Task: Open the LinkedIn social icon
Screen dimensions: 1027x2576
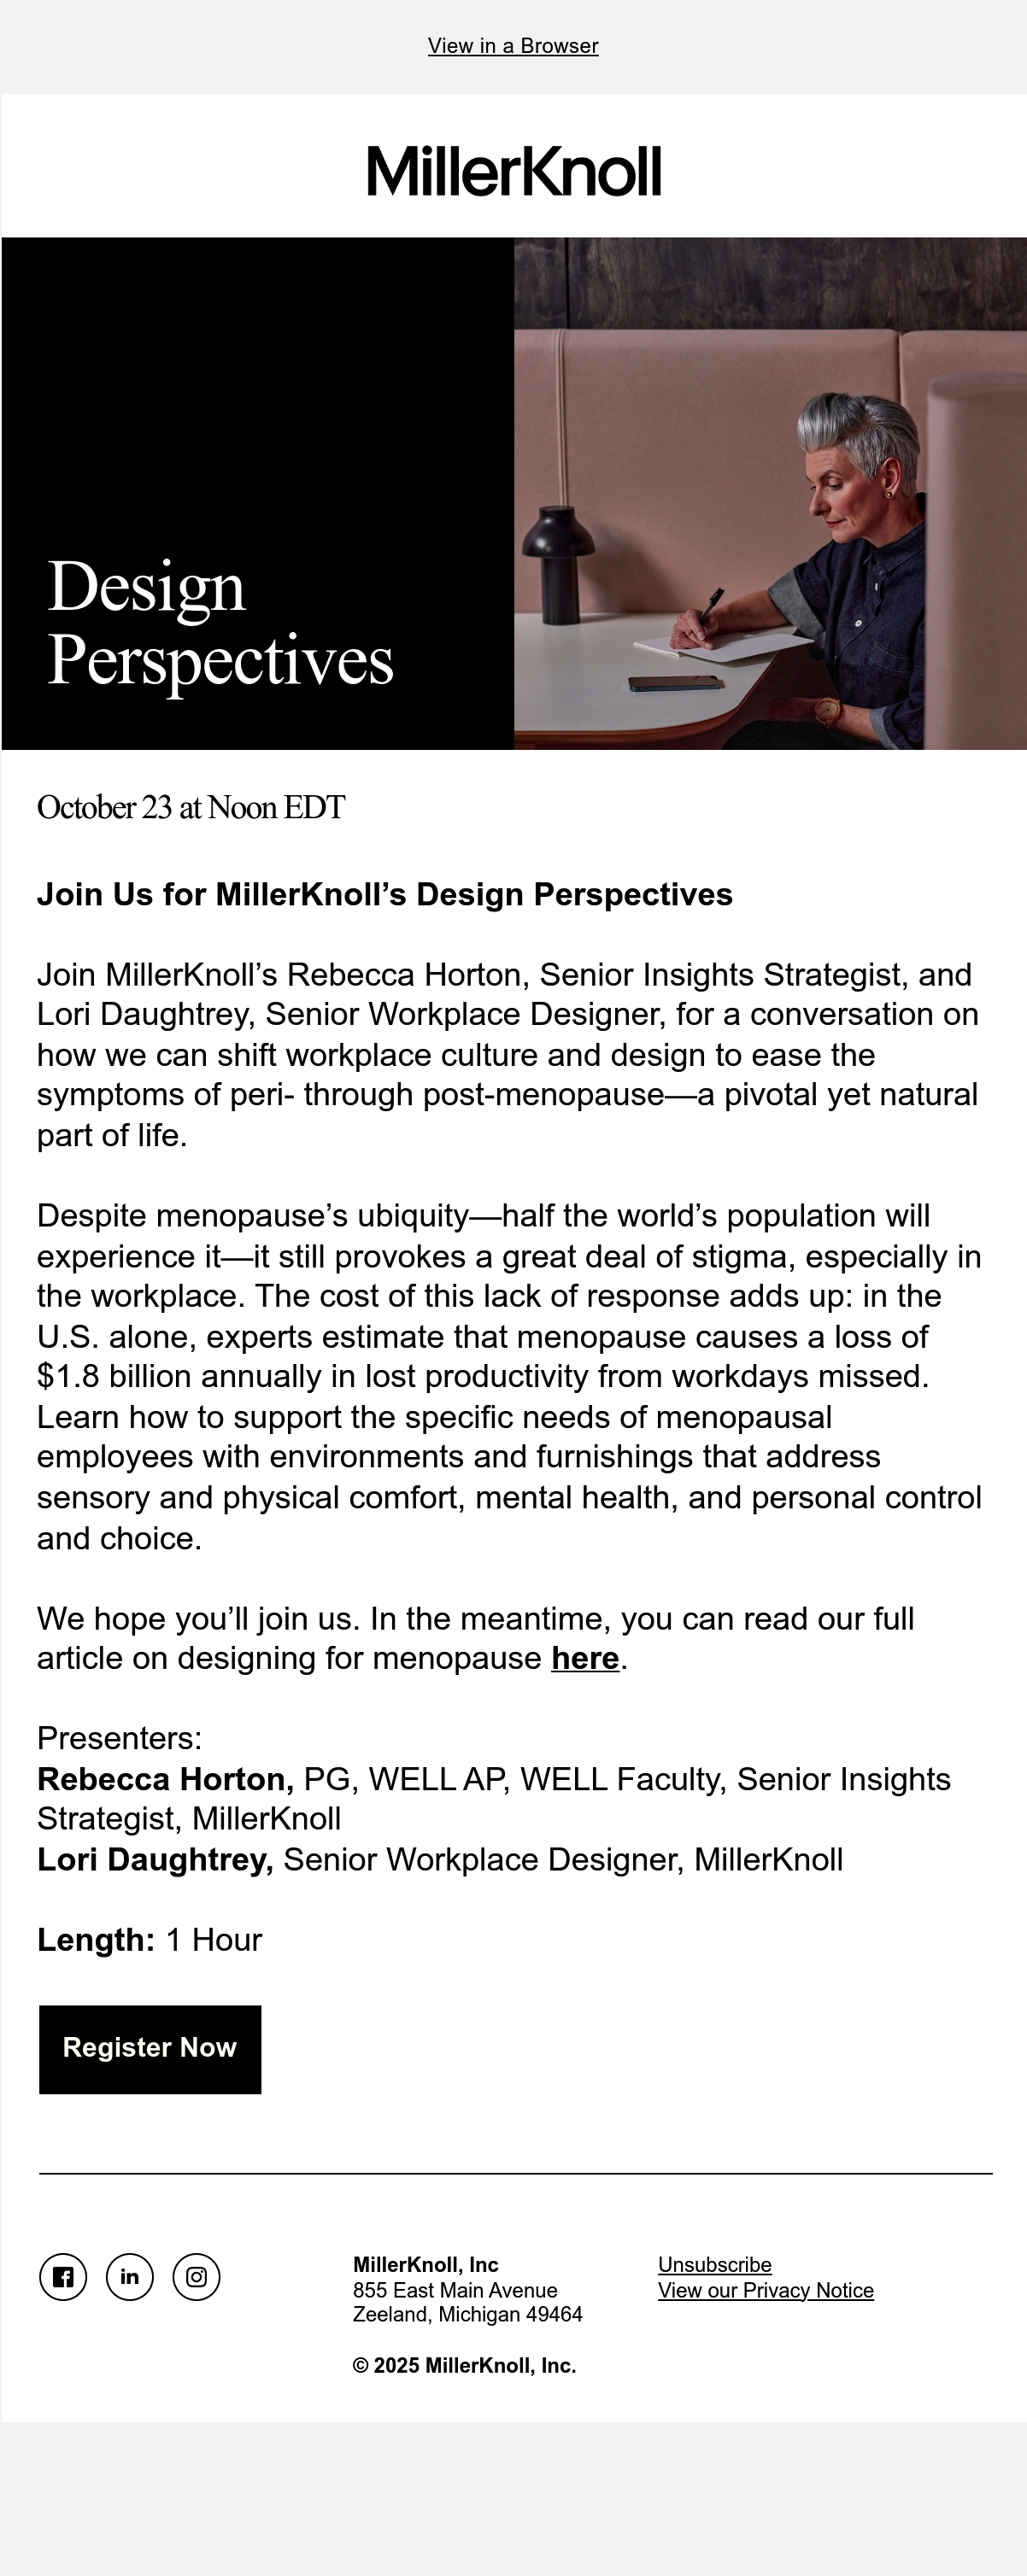Action: click(130, 2277)
